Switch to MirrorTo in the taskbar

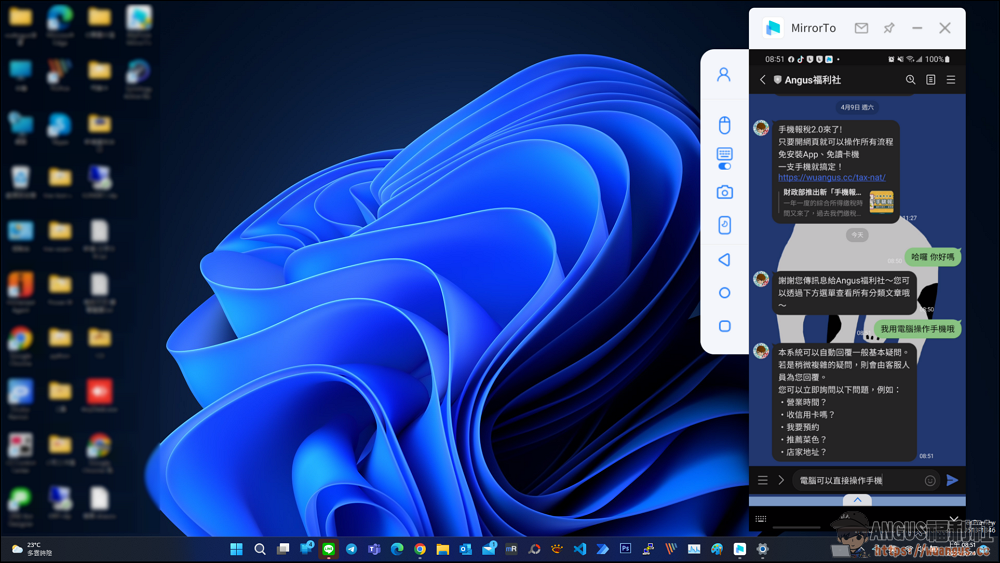click(x=740, y=549)
